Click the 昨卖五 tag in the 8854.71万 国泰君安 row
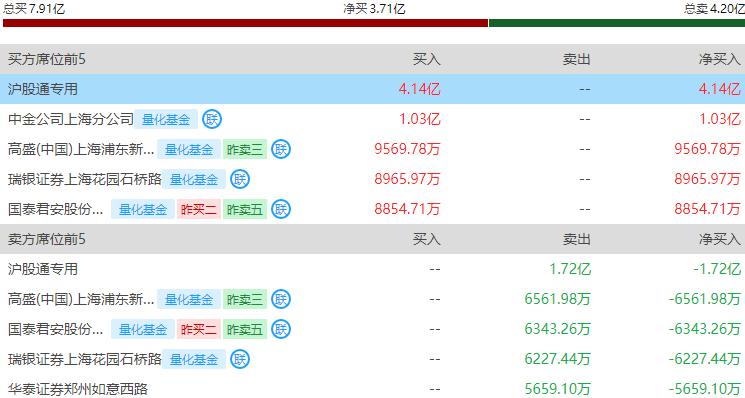Viewport: 745px width, 398px height. click(245, 209)
